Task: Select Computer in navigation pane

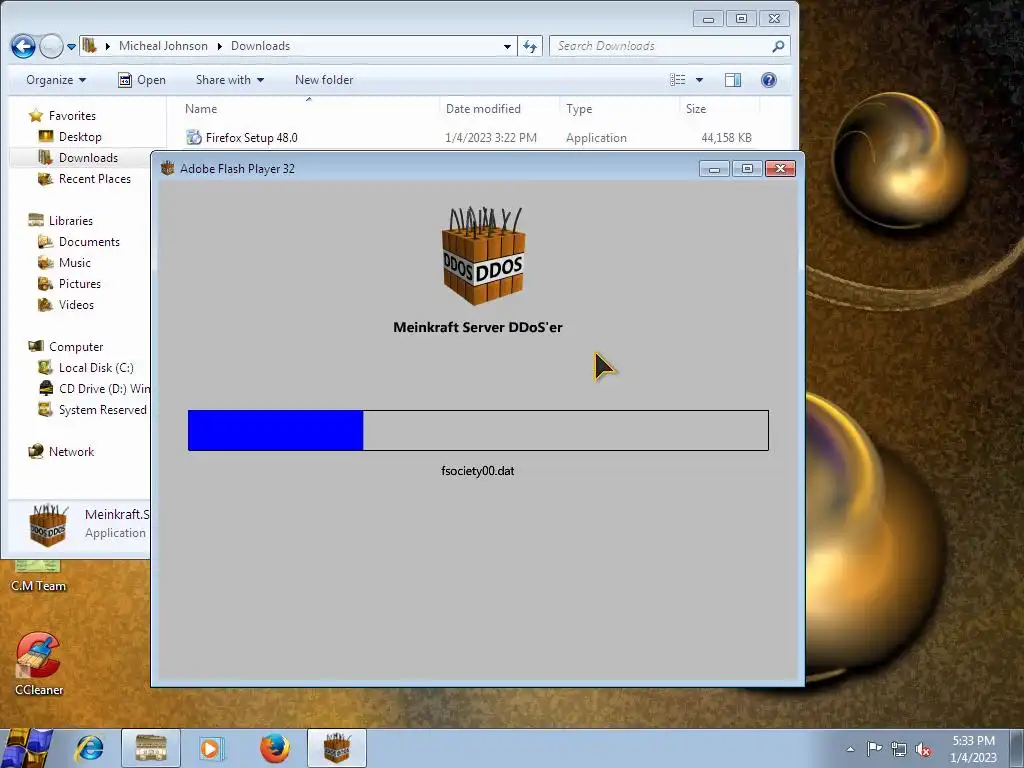Action: [x=76, y=347]
